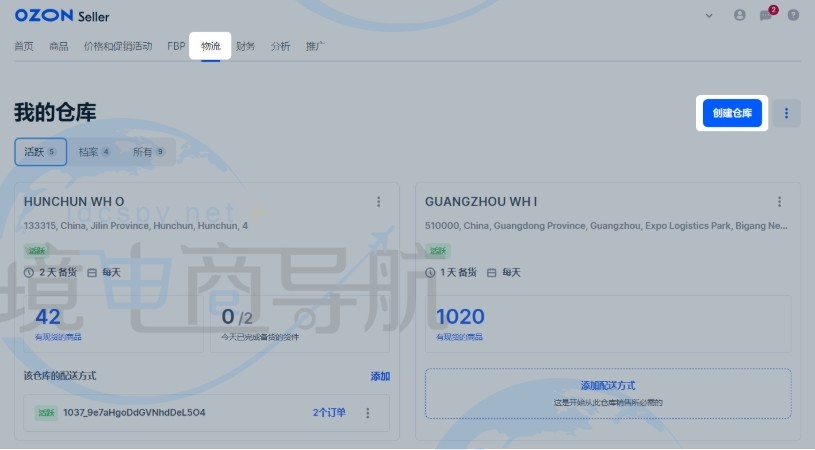Click the GUANGZHOU WH I warehouse title
Screen dimensions: 815x450
coord(481,202)
